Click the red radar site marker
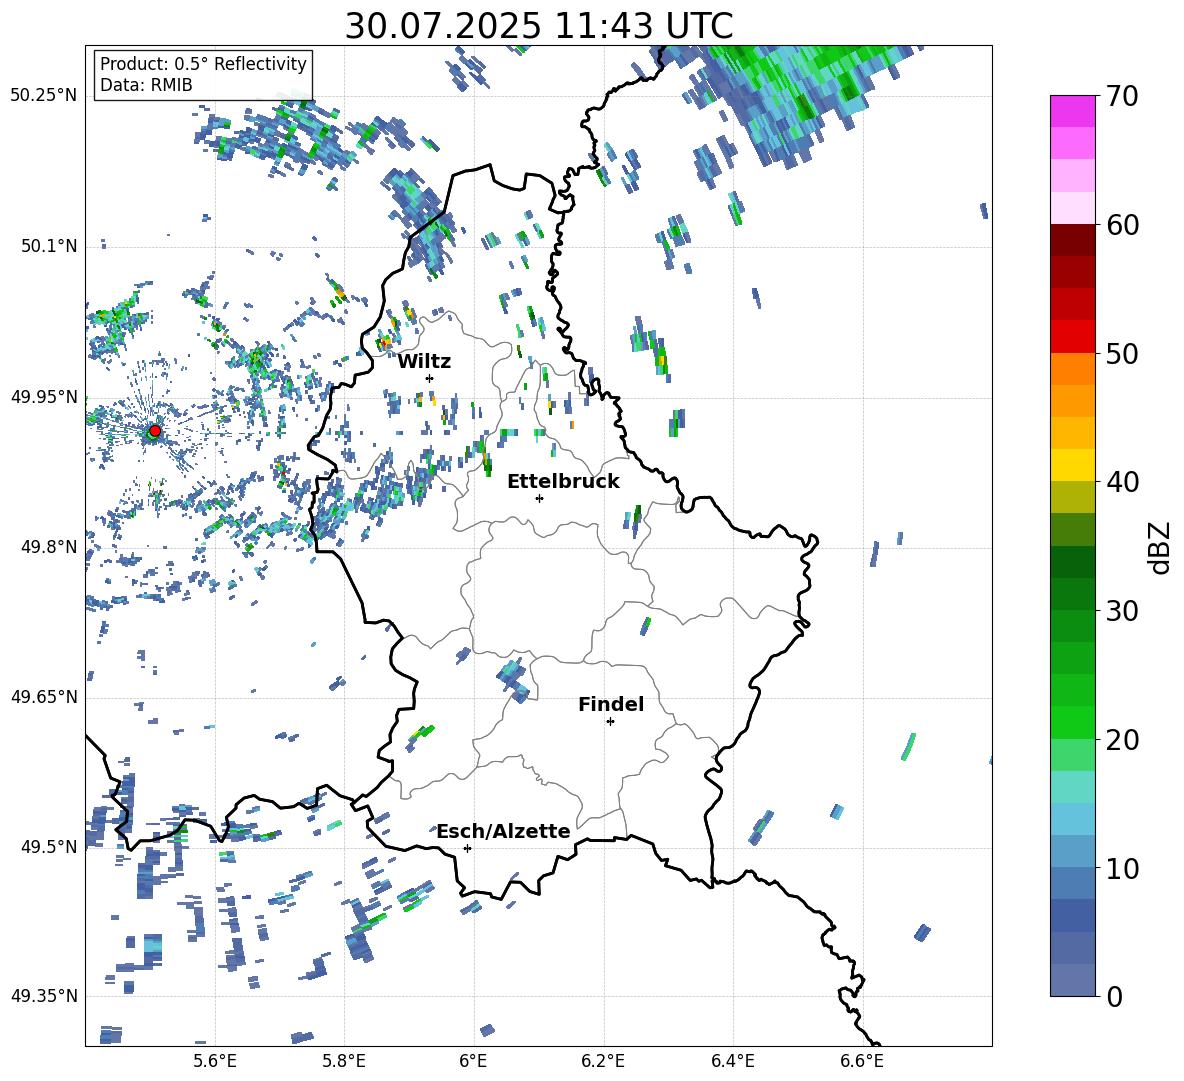 [155, 430]
